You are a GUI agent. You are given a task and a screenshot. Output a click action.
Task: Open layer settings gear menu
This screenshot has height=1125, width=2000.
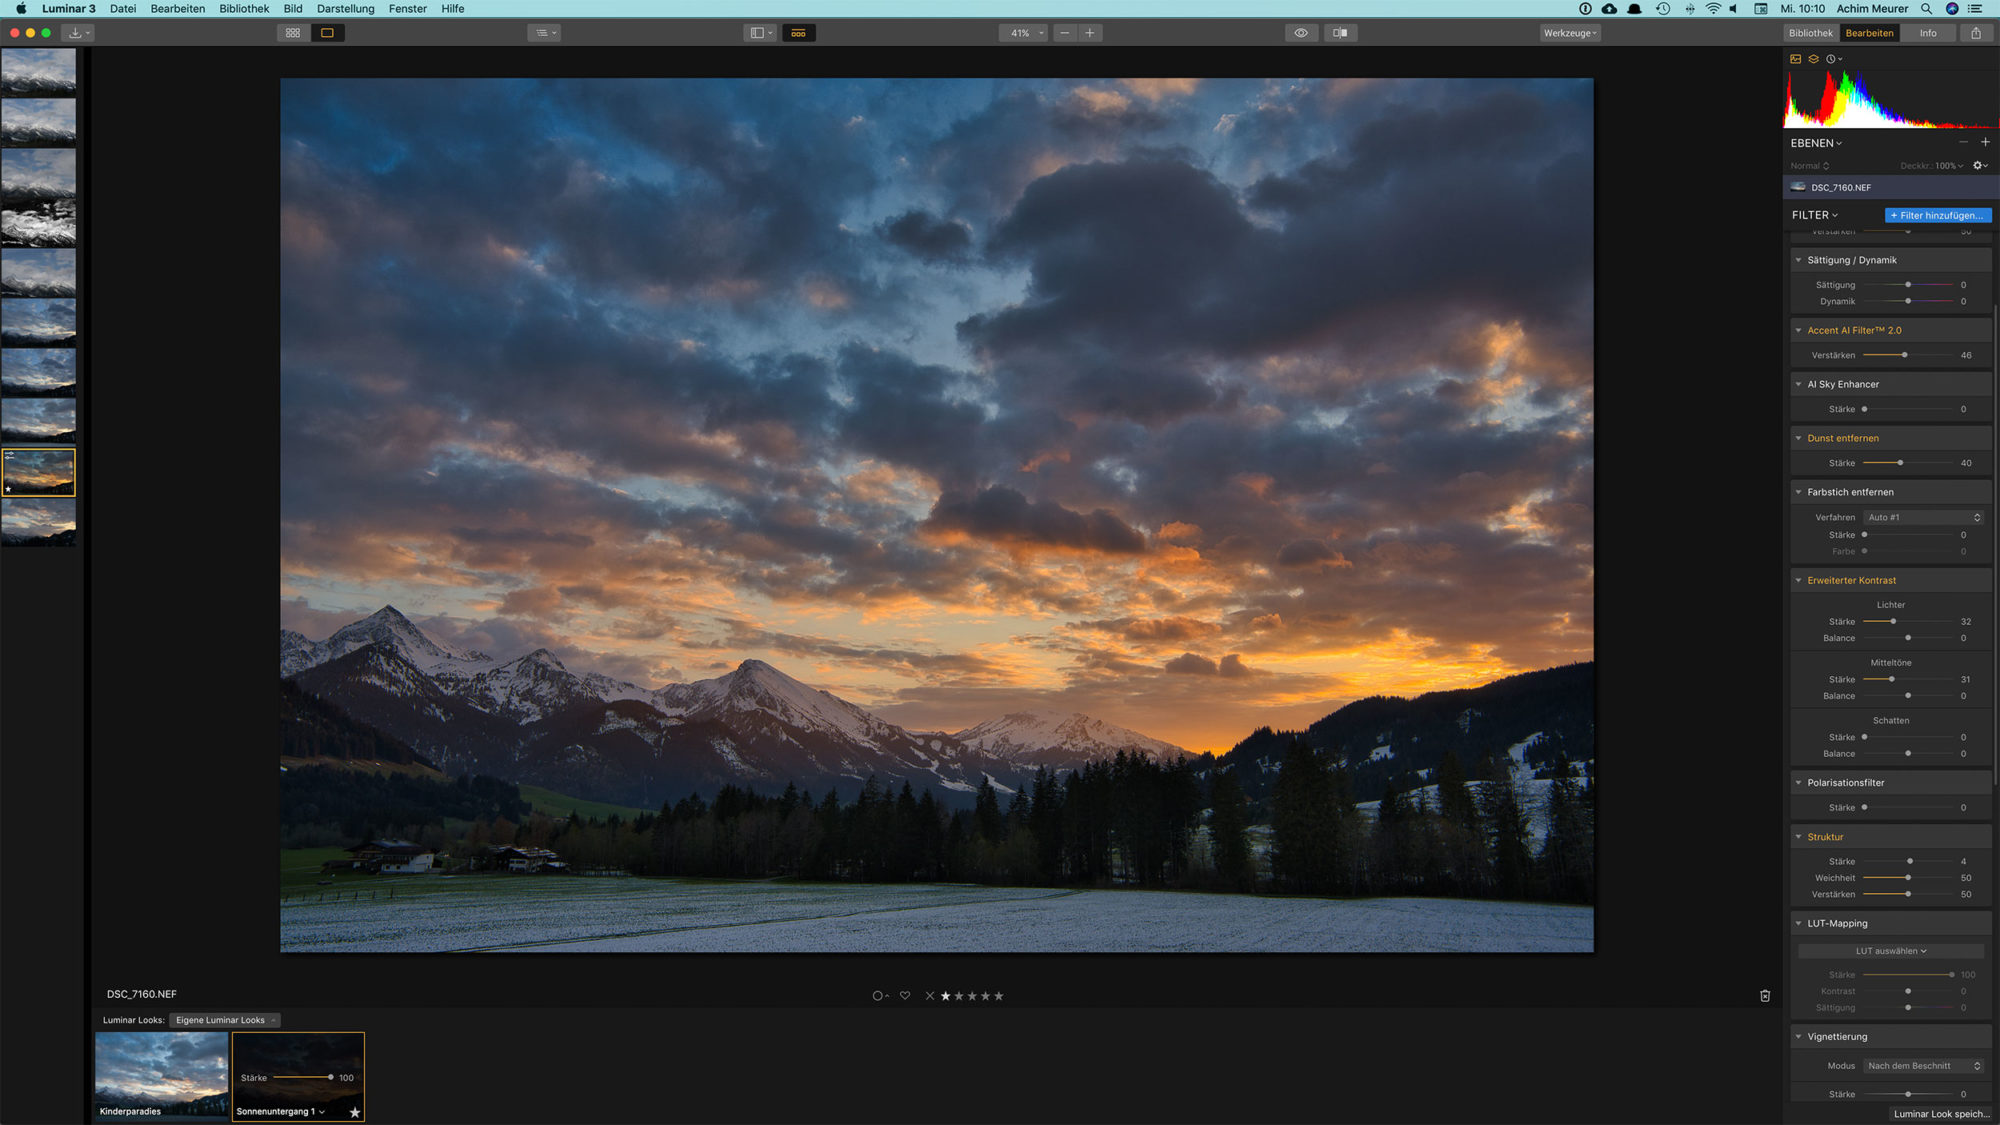pos(1980,166)
